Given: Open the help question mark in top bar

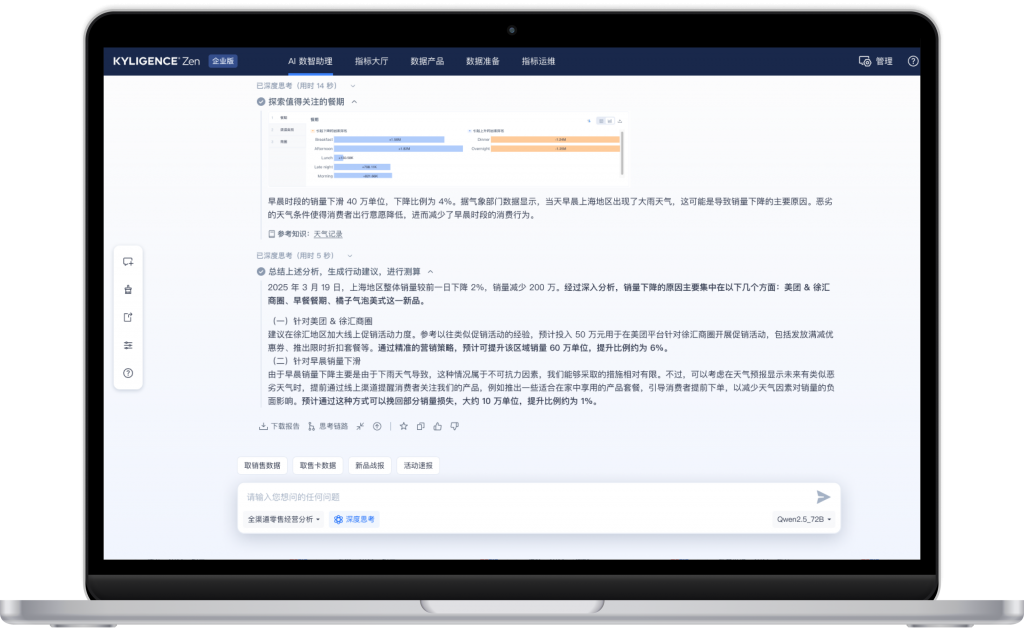Looking at the screenshot, I should pyautogui.click(x=913, y=61).
